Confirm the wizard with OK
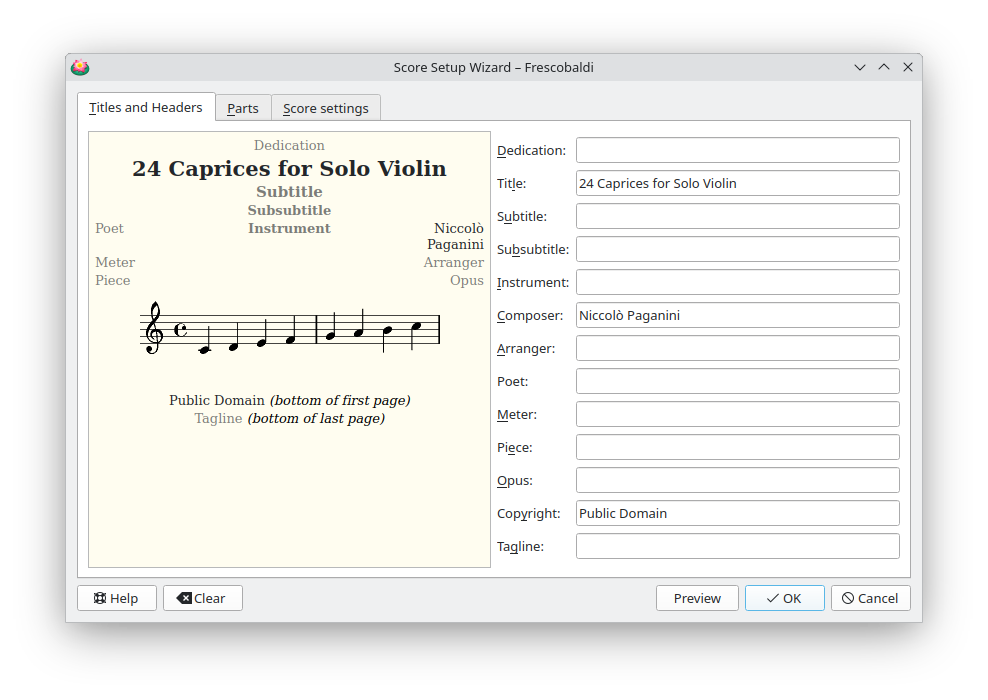 (784, 598)
